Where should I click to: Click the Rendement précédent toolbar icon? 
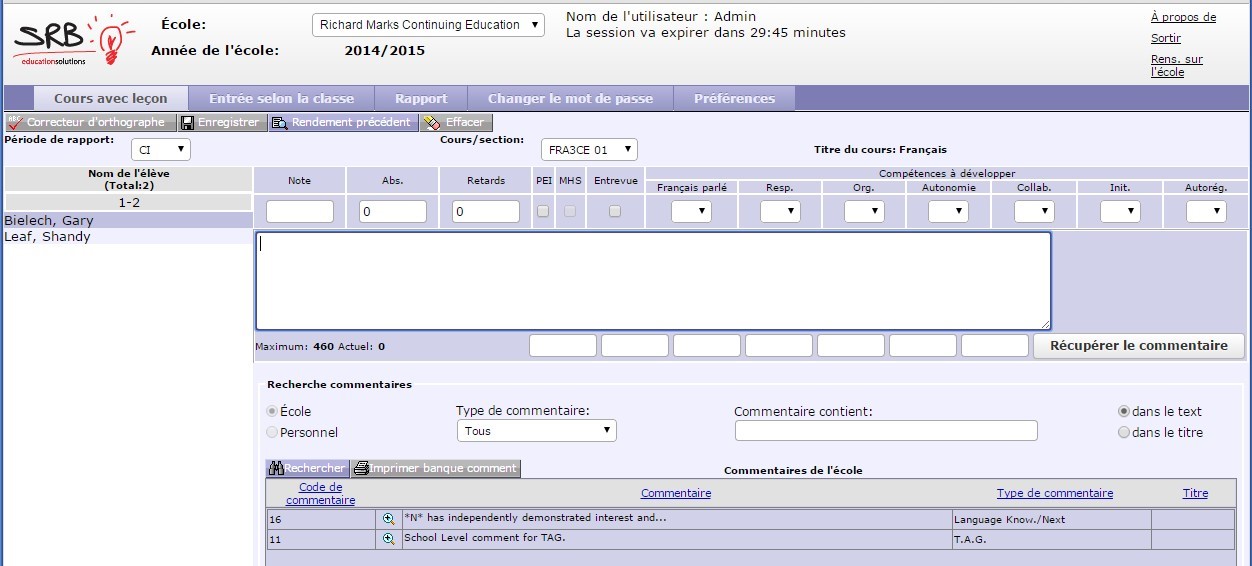280,123
